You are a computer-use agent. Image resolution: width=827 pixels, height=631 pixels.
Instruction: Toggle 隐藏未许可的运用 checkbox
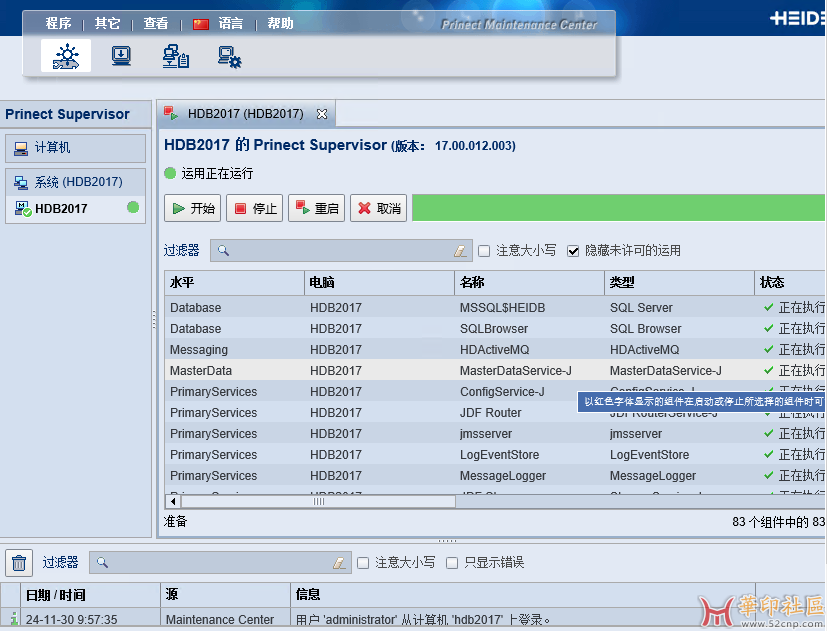[x=573, y=251]
